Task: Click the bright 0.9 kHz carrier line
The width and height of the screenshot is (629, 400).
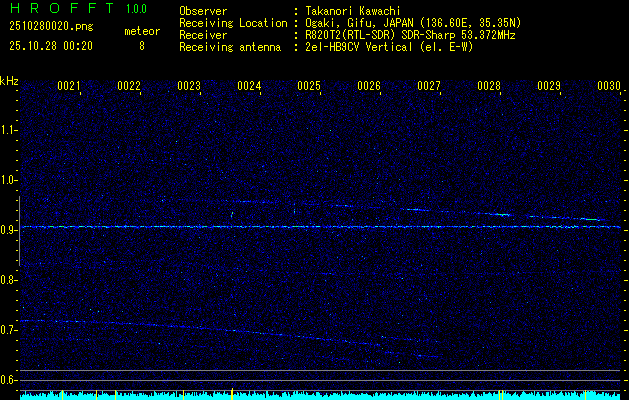Action: tap(320, 227)
